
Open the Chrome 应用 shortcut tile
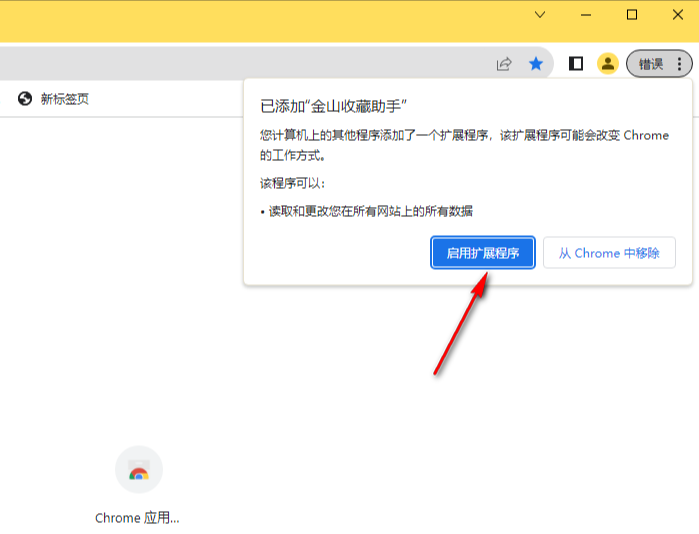[139, 469]
